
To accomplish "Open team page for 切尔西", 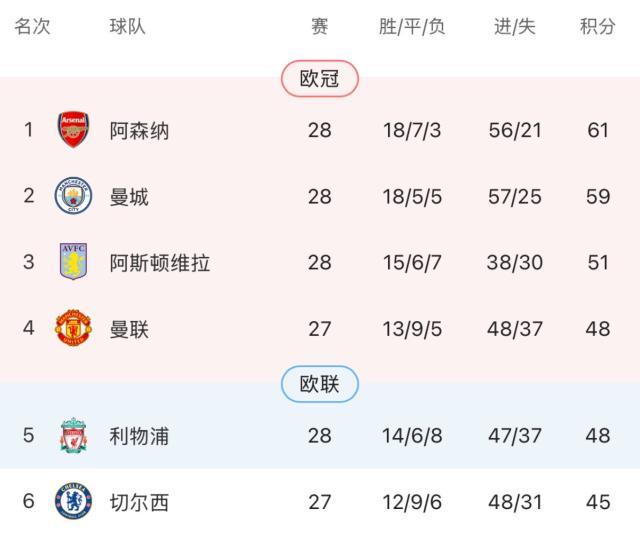I will tap(139, 502).
